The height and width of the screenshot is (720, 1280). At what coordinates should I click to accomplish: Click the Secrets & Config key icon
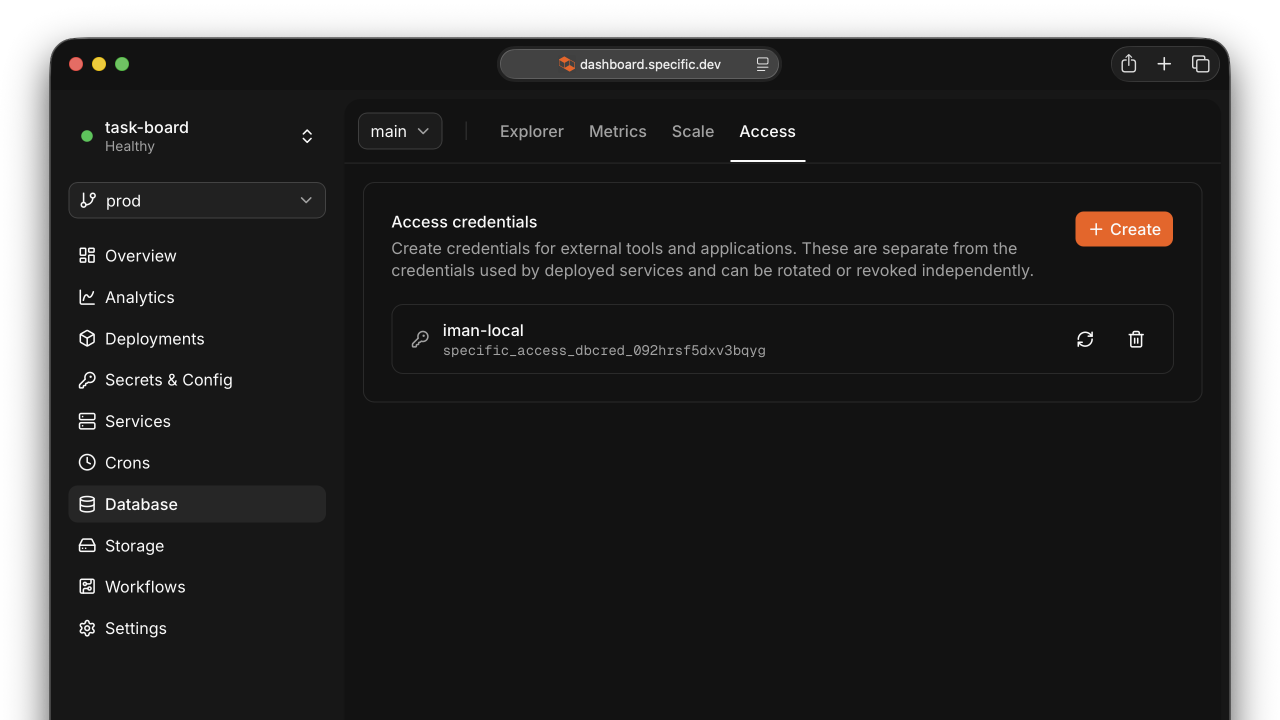(x=87, y=380)
